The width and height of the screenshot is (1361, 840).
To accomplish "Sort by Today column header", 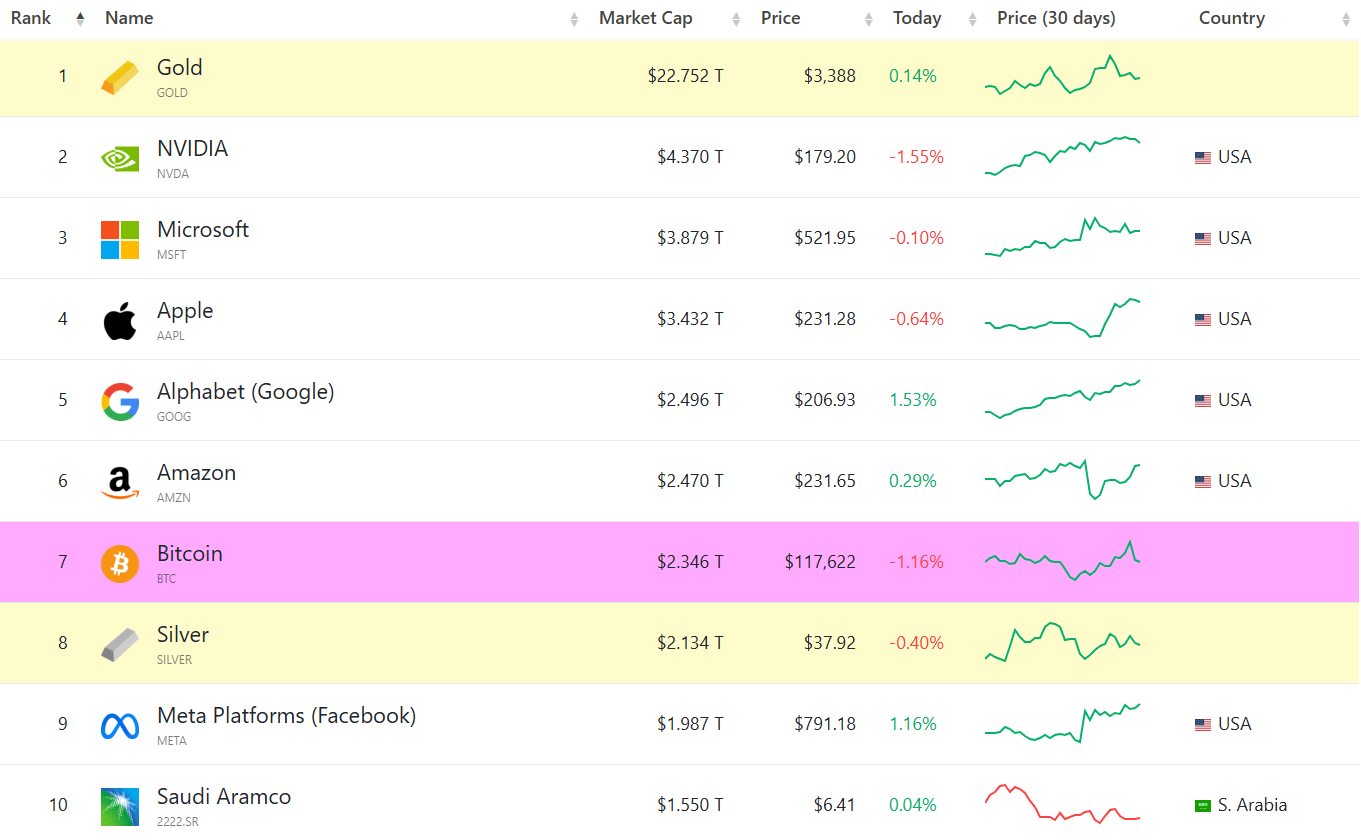I will [917, 19].
